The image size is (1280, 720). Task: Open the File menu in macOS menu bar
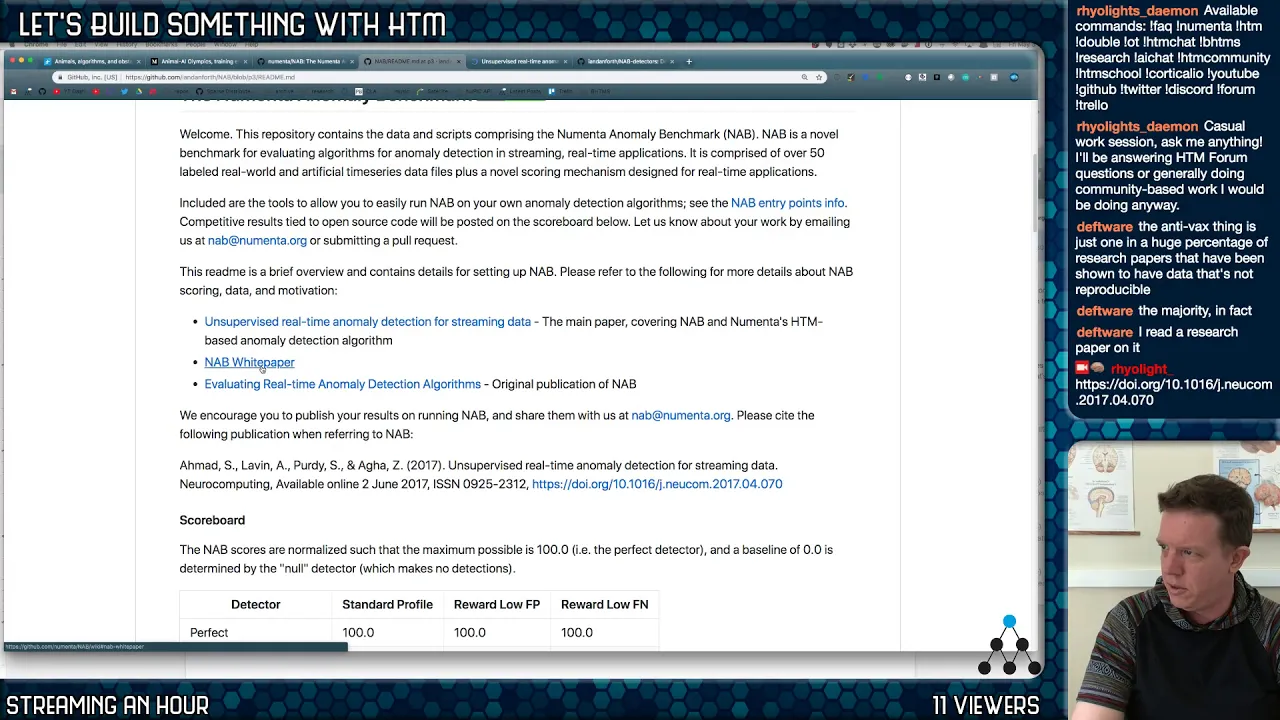pos(62,44)
